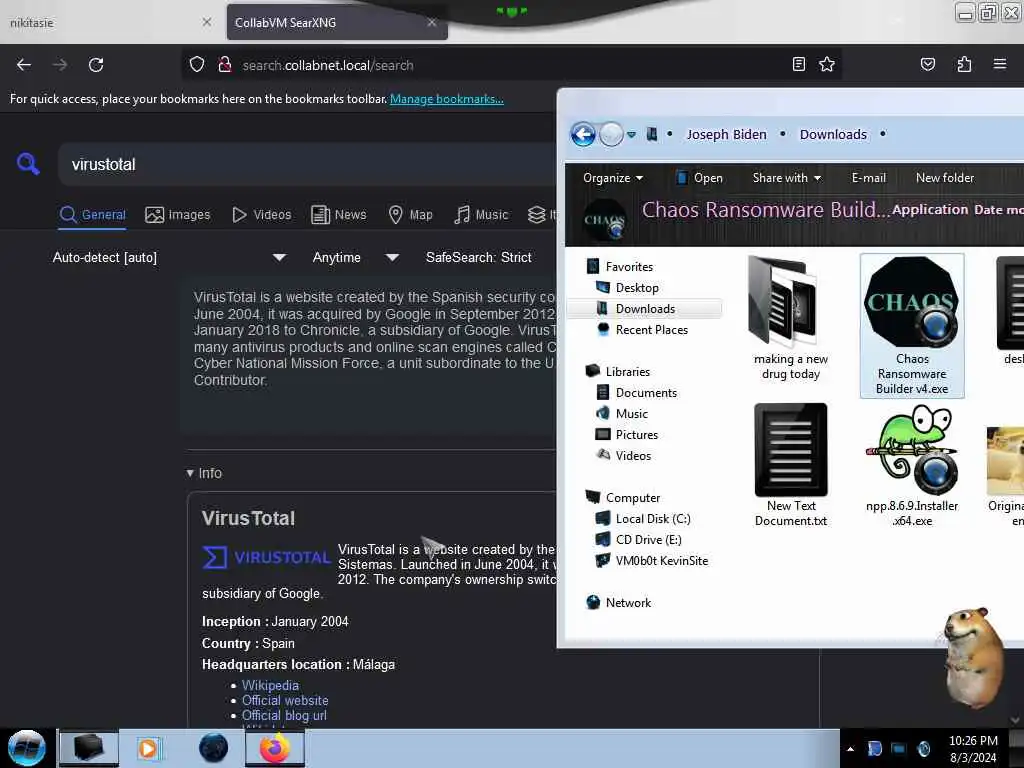Click New folder in Explorer toolbar
The height and width of the screenshot is (768, 1024).
[944, 178]
